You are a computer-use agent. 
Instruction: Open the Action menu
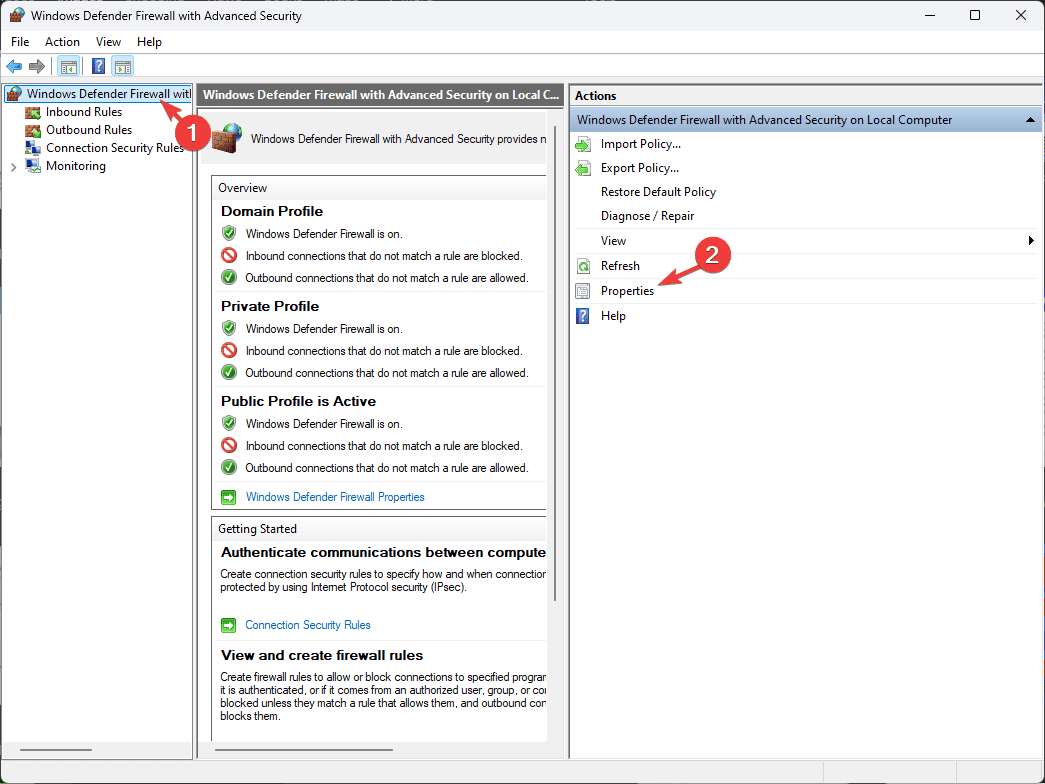tap(62, 41)
